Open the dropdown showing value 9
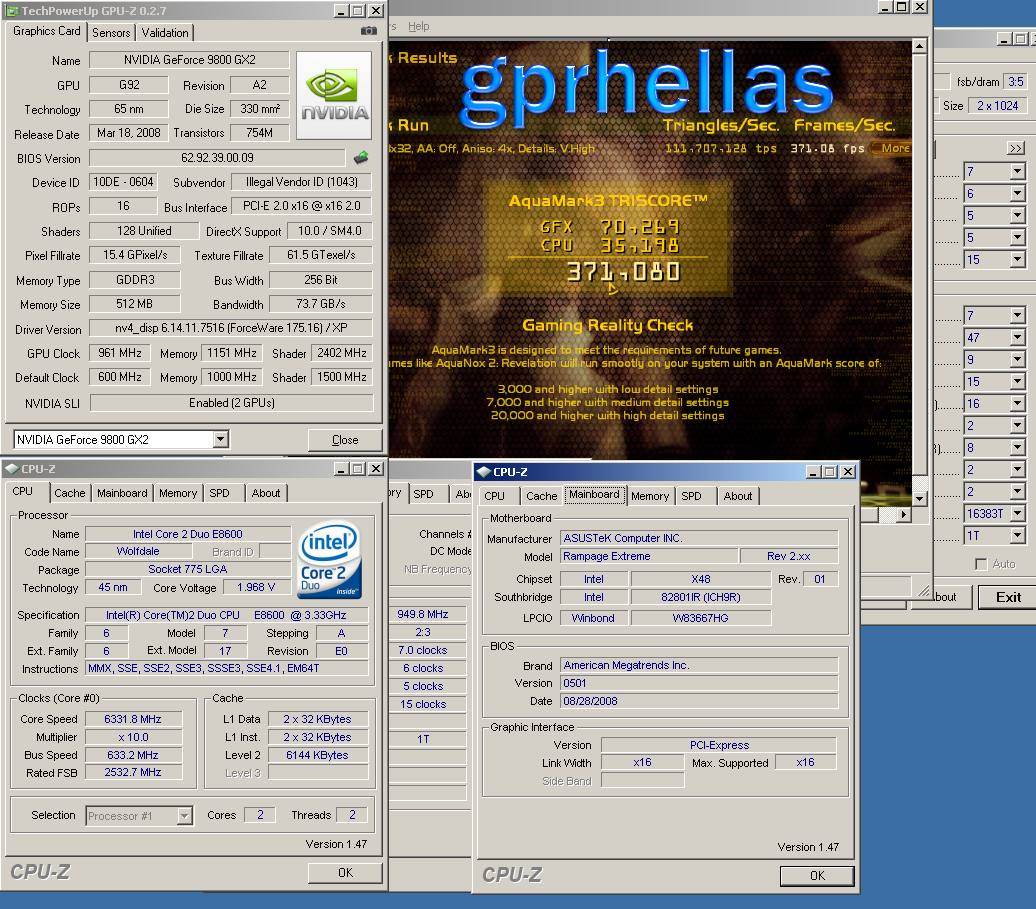1036x909 pixels. [x=1018, y=359]
